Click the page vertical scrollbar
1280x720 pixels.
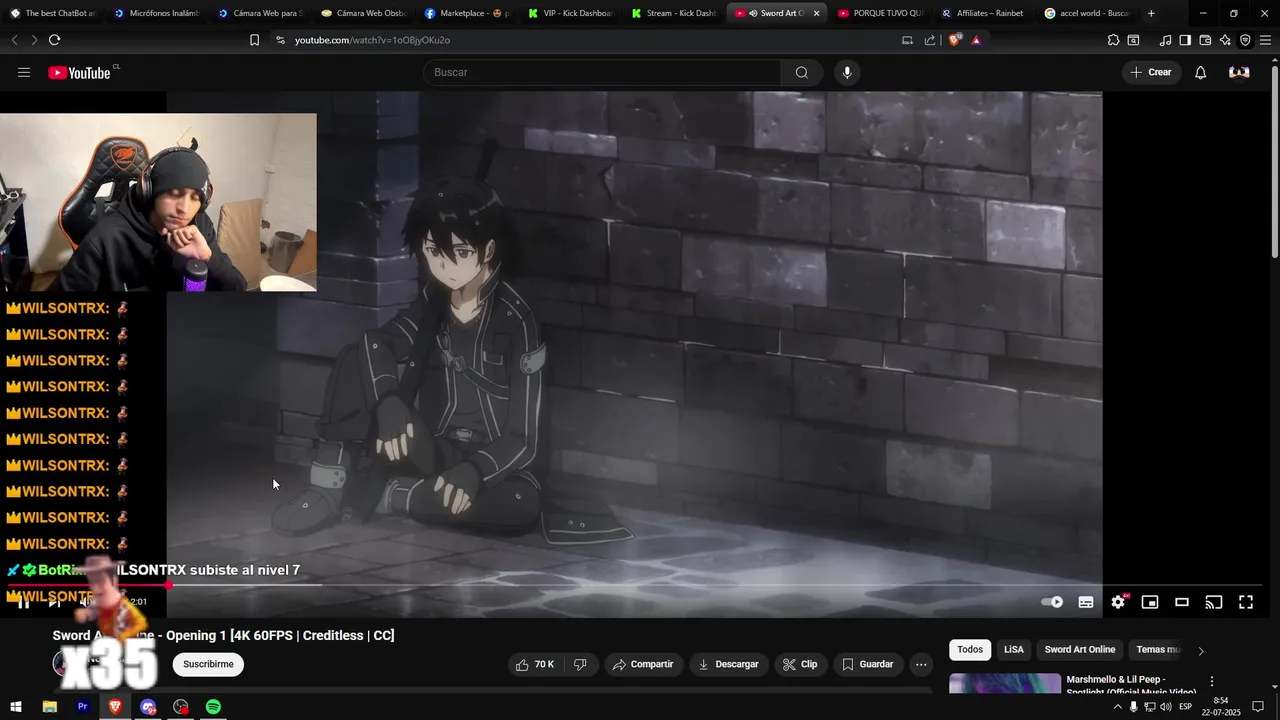click(1274, 160)
